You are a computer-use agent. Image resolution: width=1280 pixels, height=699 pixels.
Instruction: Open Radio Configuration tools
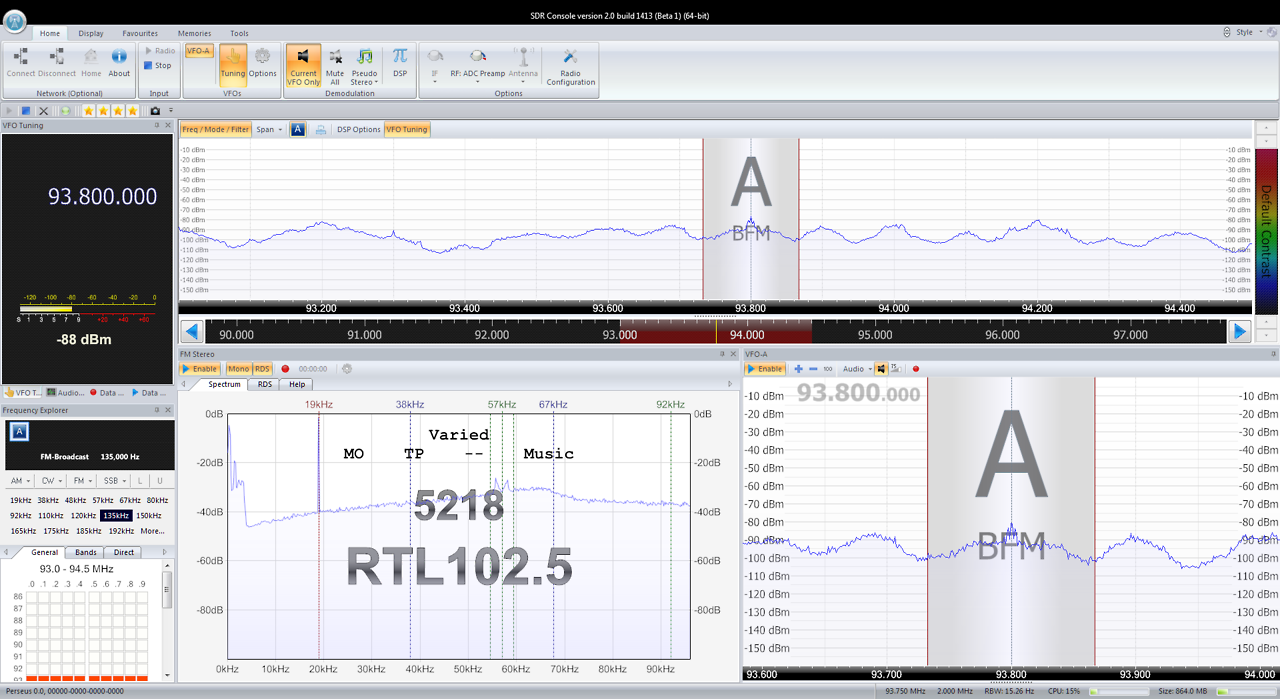(x=570, y=66)
